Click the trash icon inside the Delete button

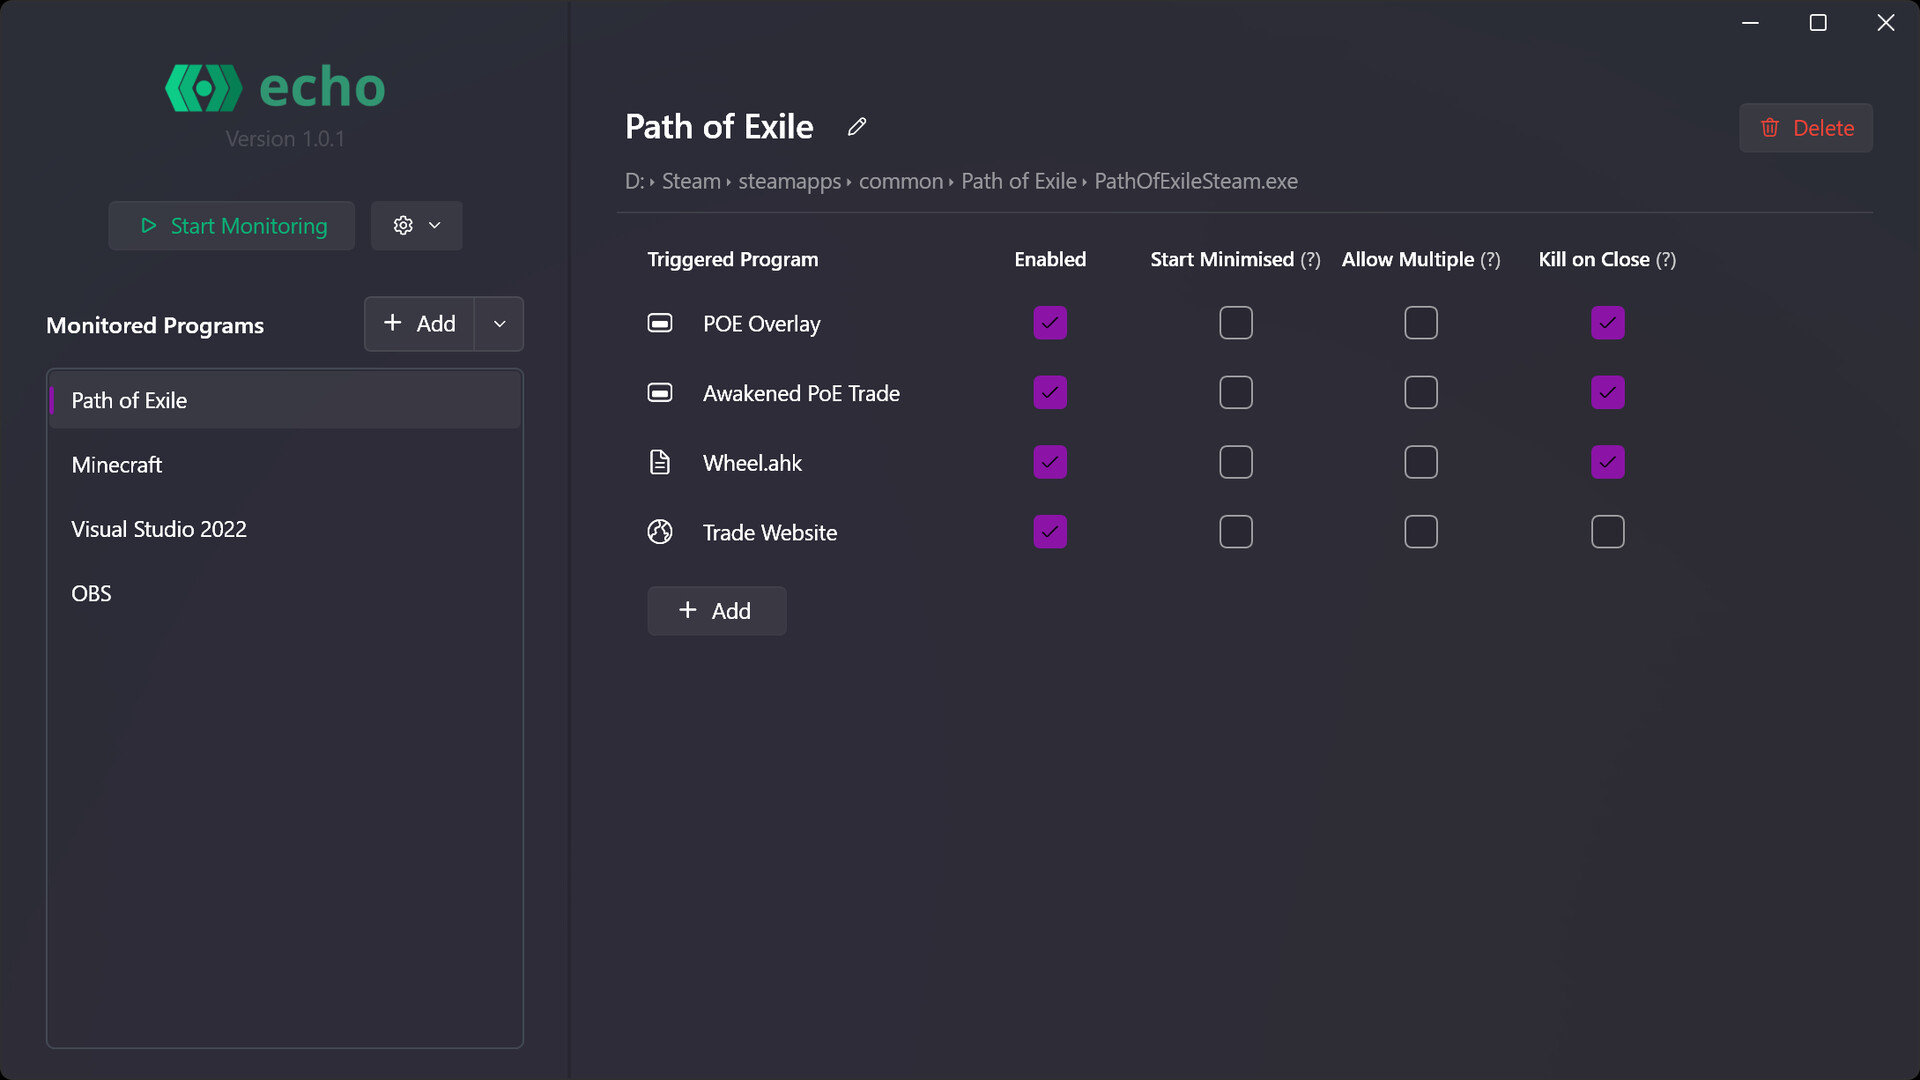point(1770,128)
